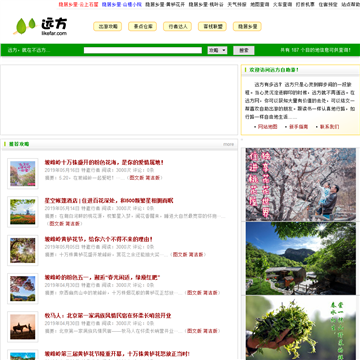Image resolution: width=360 pixels, height=360 pixels.
Task: Open article about 坡峰岭 pink flower sea
Action: tap(104, 162)
